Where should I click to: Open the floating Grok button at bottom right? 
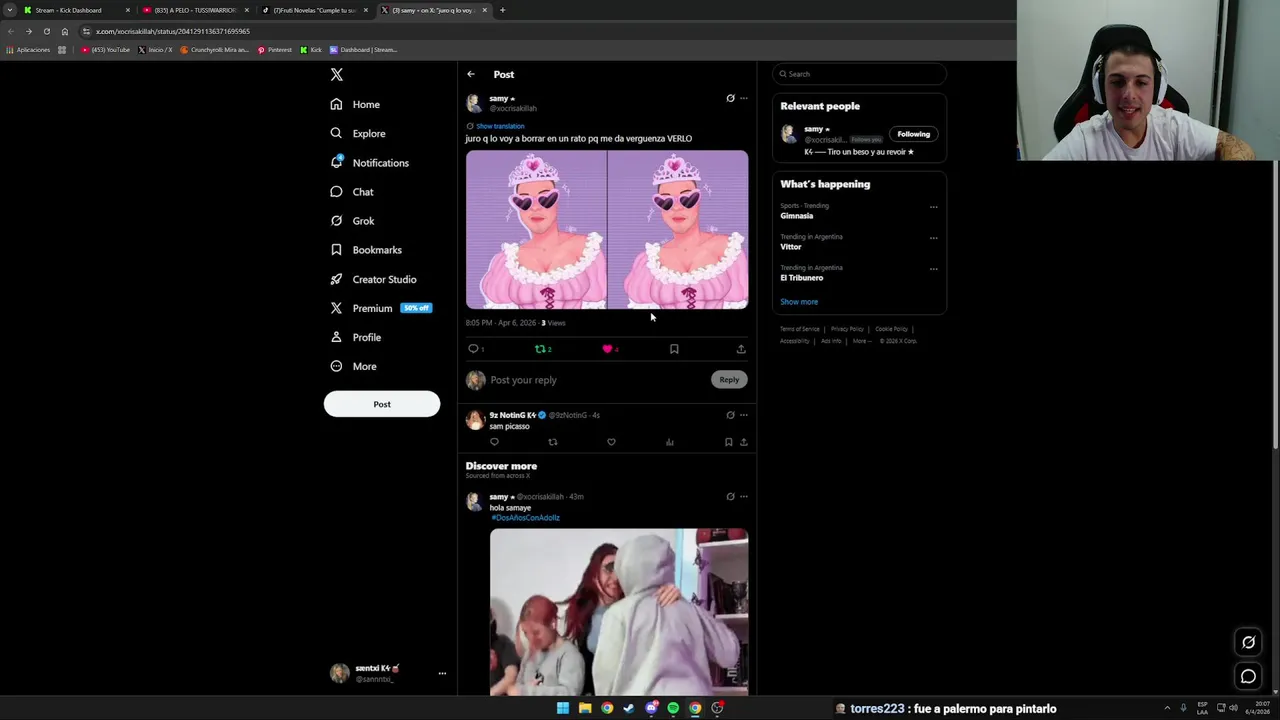coord(1248,642)
